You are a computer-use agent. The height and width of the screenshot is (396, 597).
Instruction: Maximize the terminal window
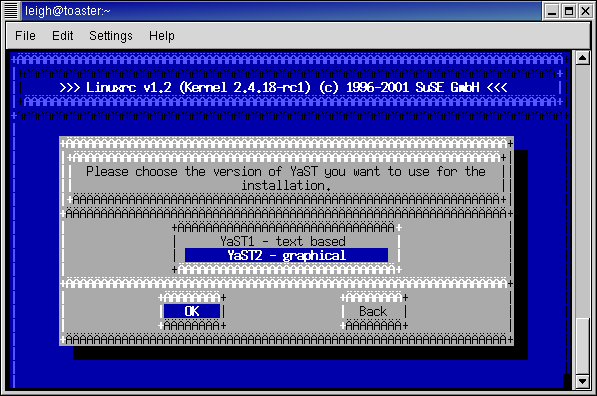pos(569,11)
